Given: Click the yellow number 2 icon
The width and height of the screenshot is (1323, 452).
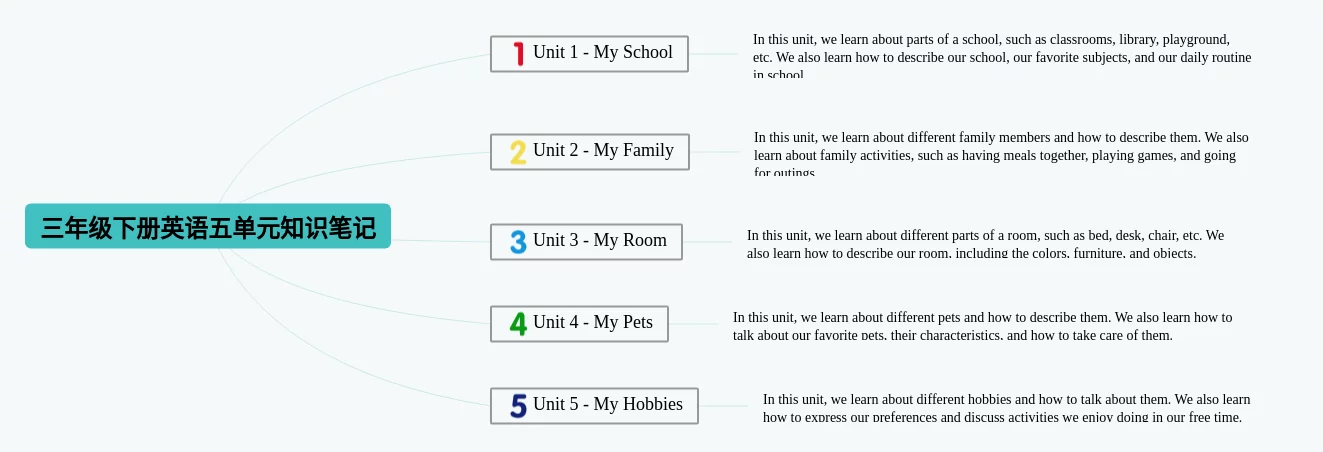Looking at the screenshot, I should click(x=518, y=152).
